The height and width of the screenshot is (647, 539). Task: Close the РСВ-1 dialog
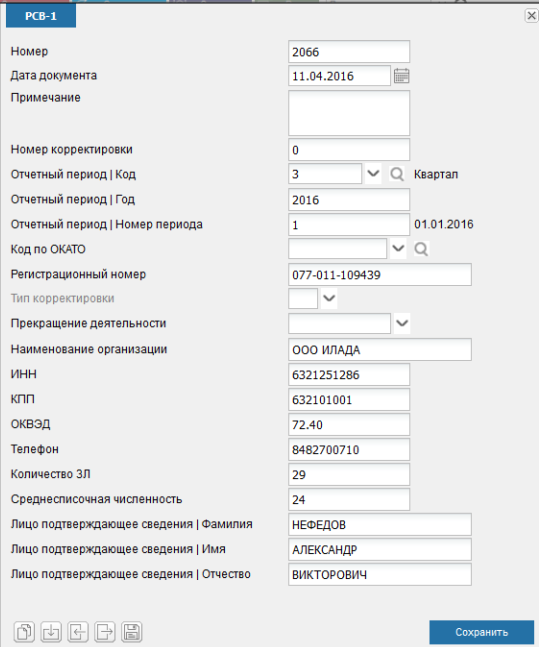click(531, 16)
